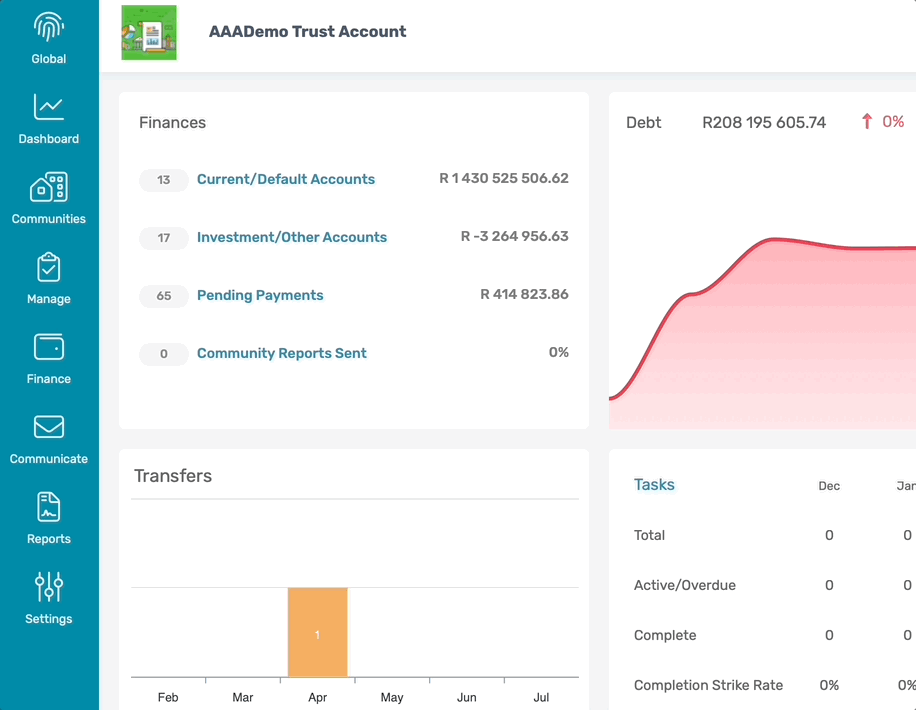
Task: Open Current/Default Accounts link
Action: coord(286,179)
